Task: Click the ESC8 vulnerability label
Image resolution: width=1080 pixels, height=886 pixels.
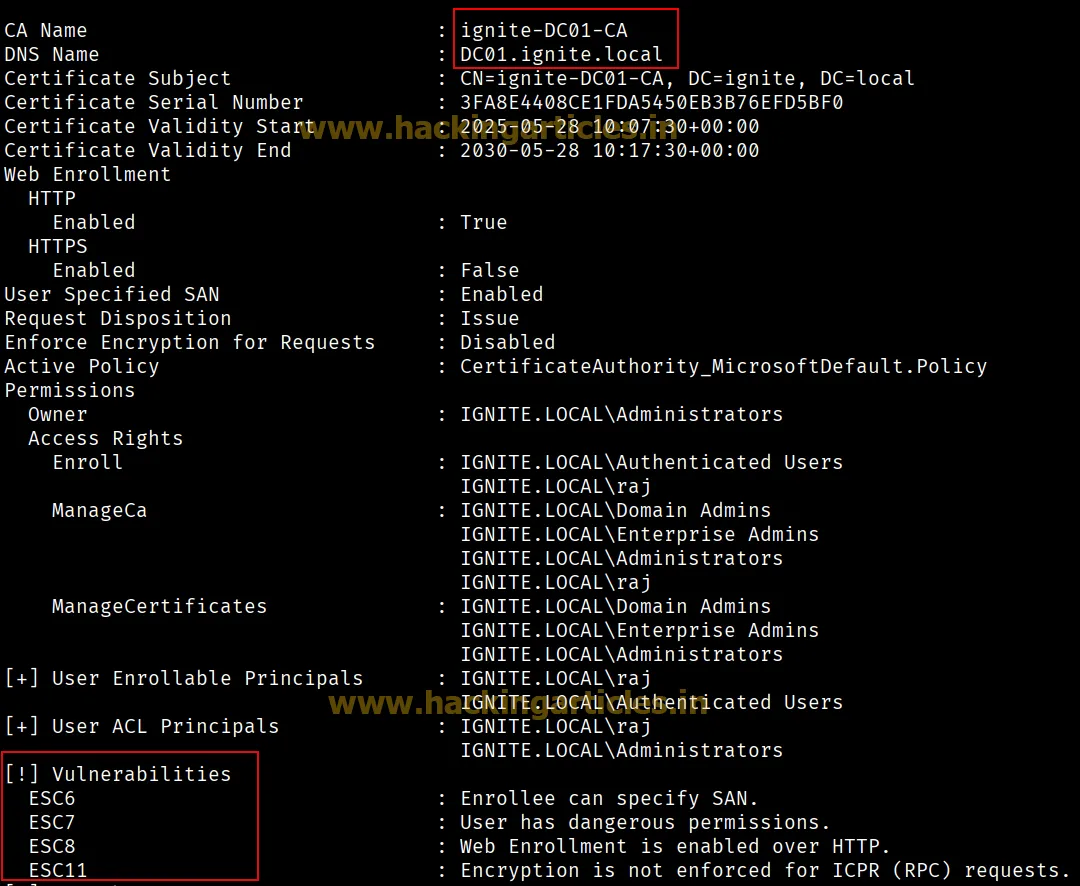Action: (52, 846)
